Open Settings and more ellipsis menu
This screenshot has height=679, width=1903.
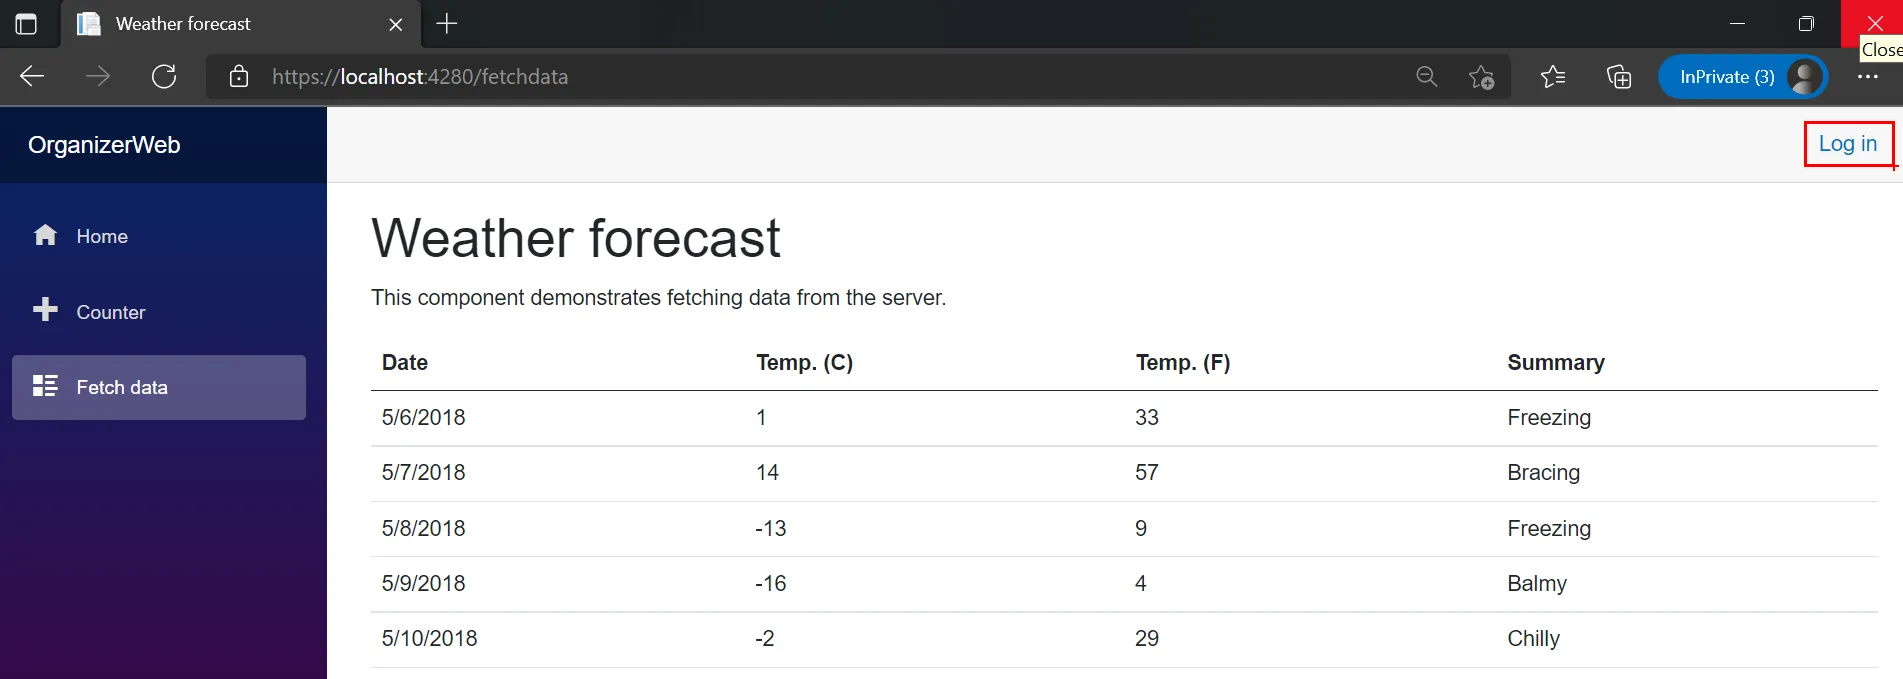click(1868, 77)
